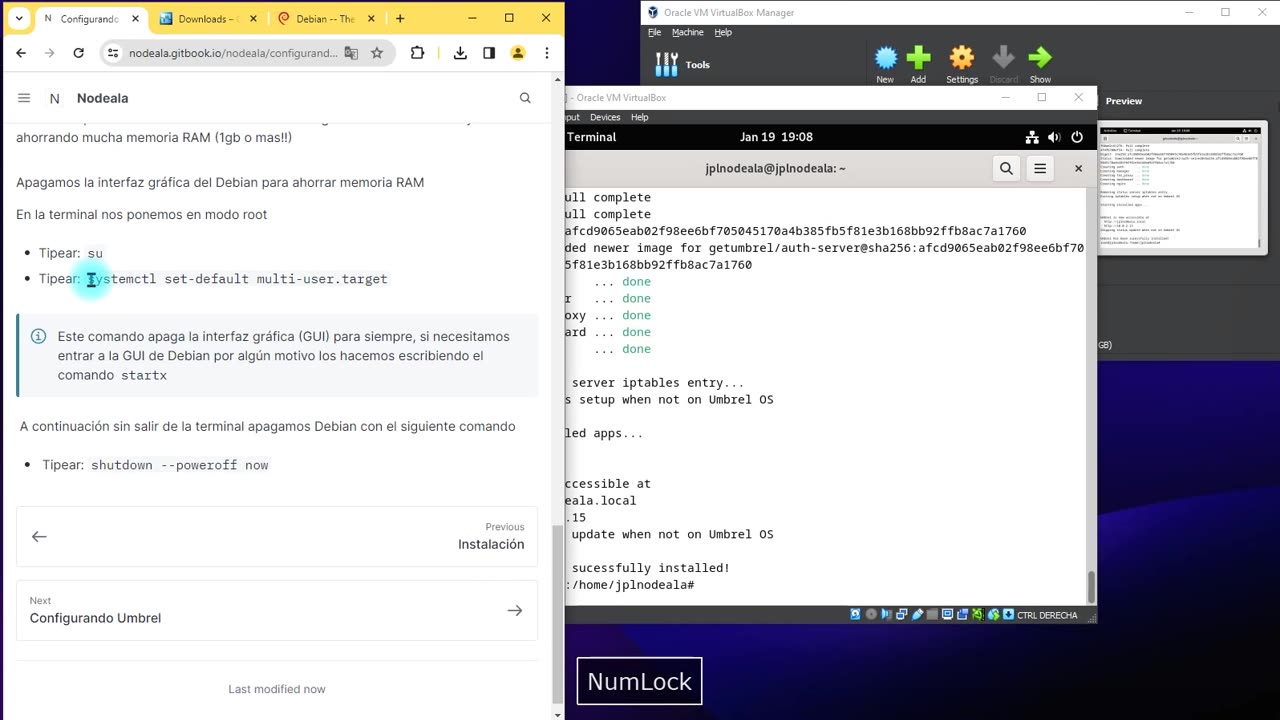Screen dimensions: 1280x720
Task: Open Machine menu in VirtualBox Manager
Action: (x=687, y=32)
